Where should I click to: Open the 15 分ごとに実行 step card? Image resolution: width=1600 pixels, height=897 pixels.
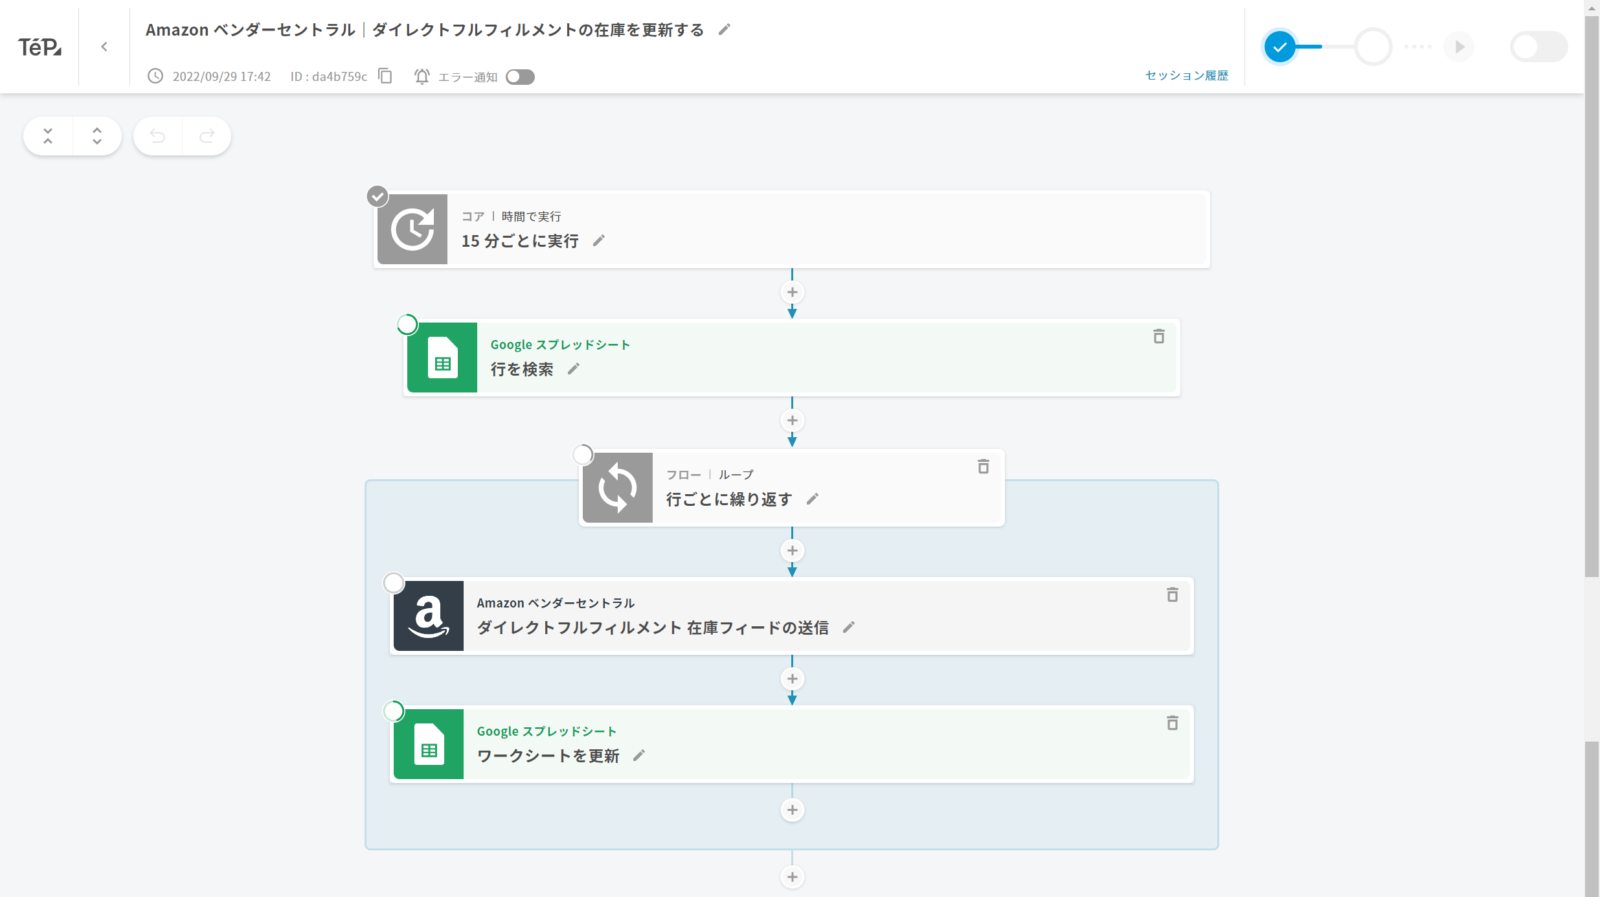(792, 229)
